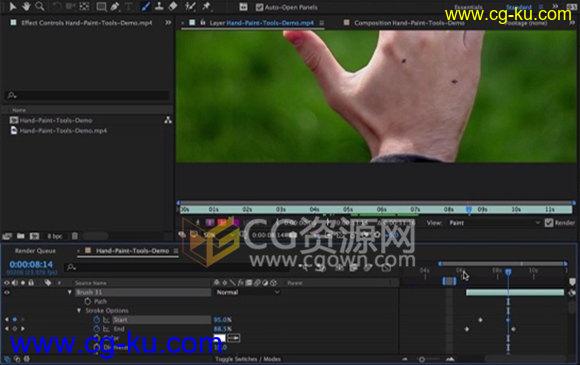This screenshot has height=365, width=580.
Task: Select the Selection arrow tool
Action: (x=12, y=6)
